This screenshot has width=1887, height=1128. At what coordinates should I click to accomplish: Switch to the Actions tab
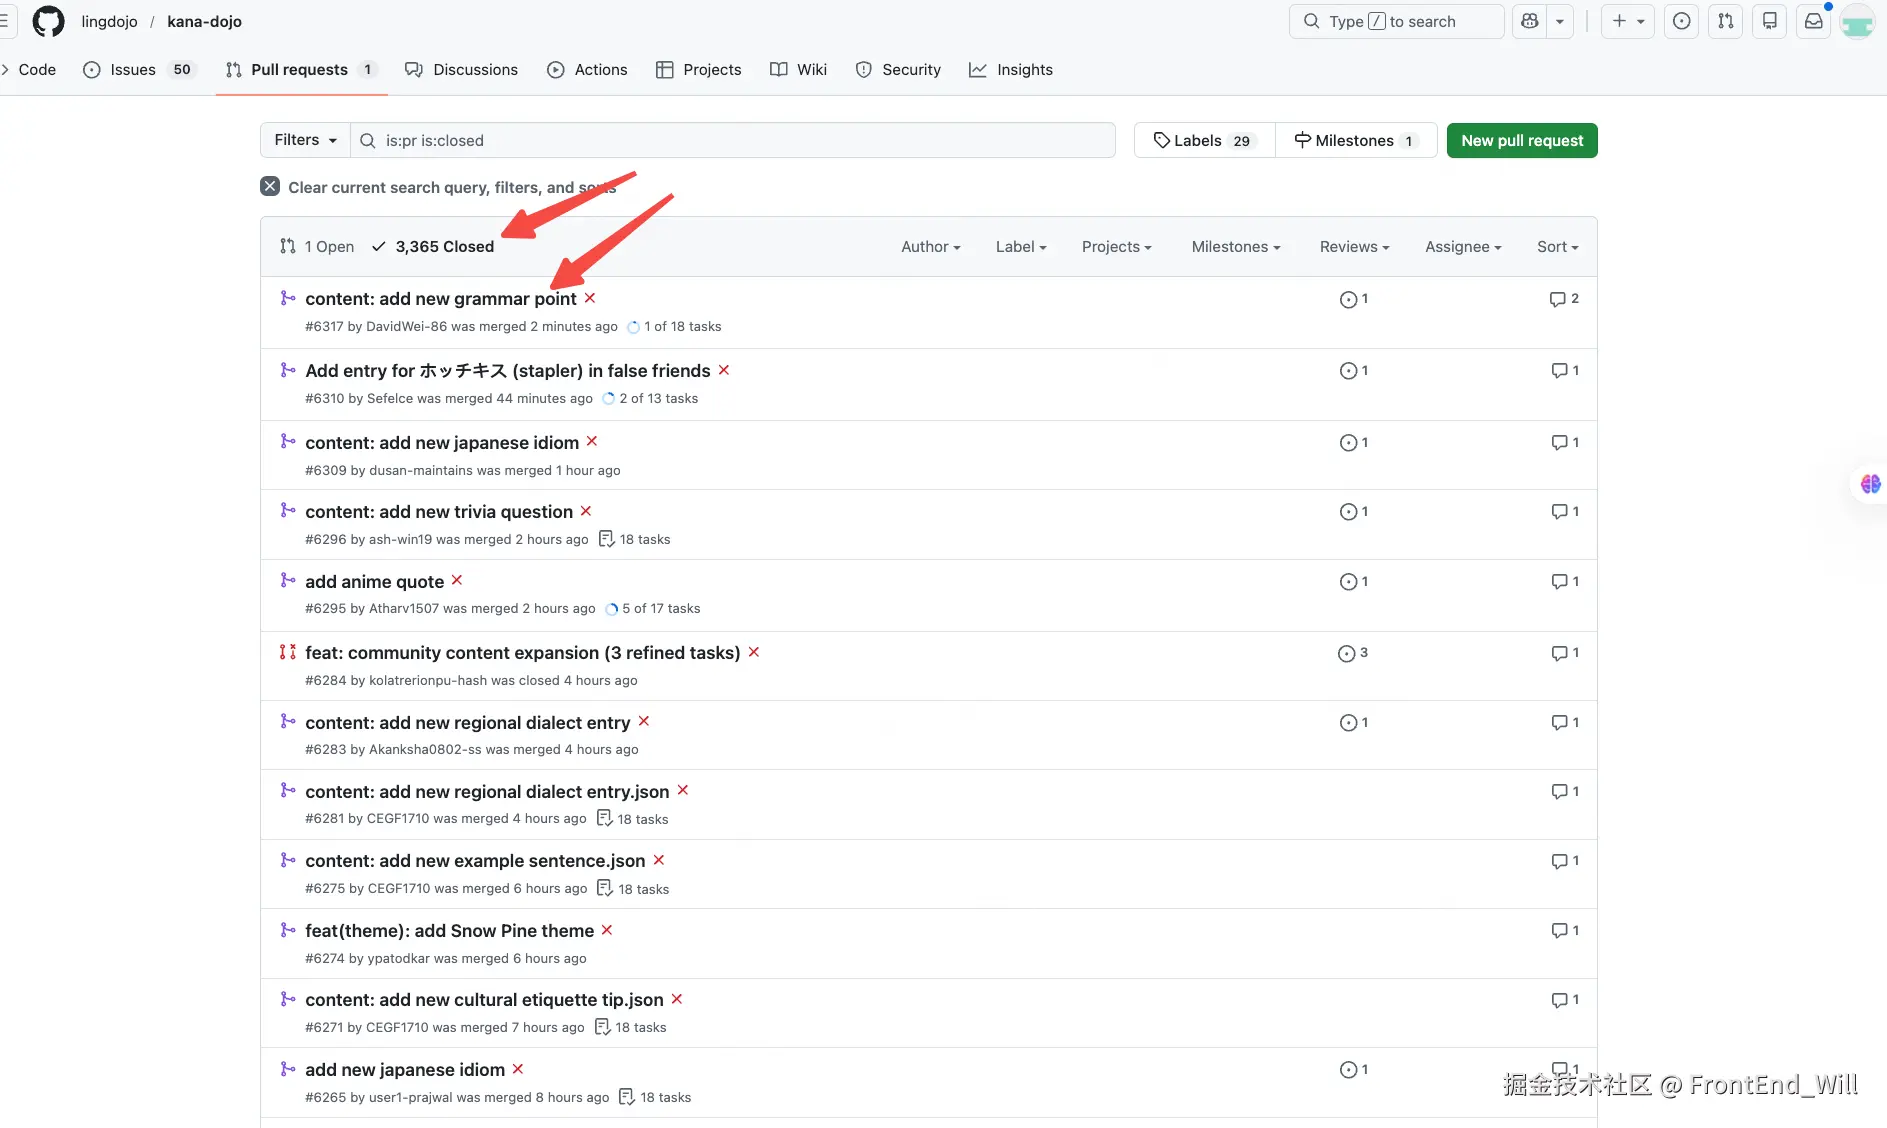(x=587, y=69)
